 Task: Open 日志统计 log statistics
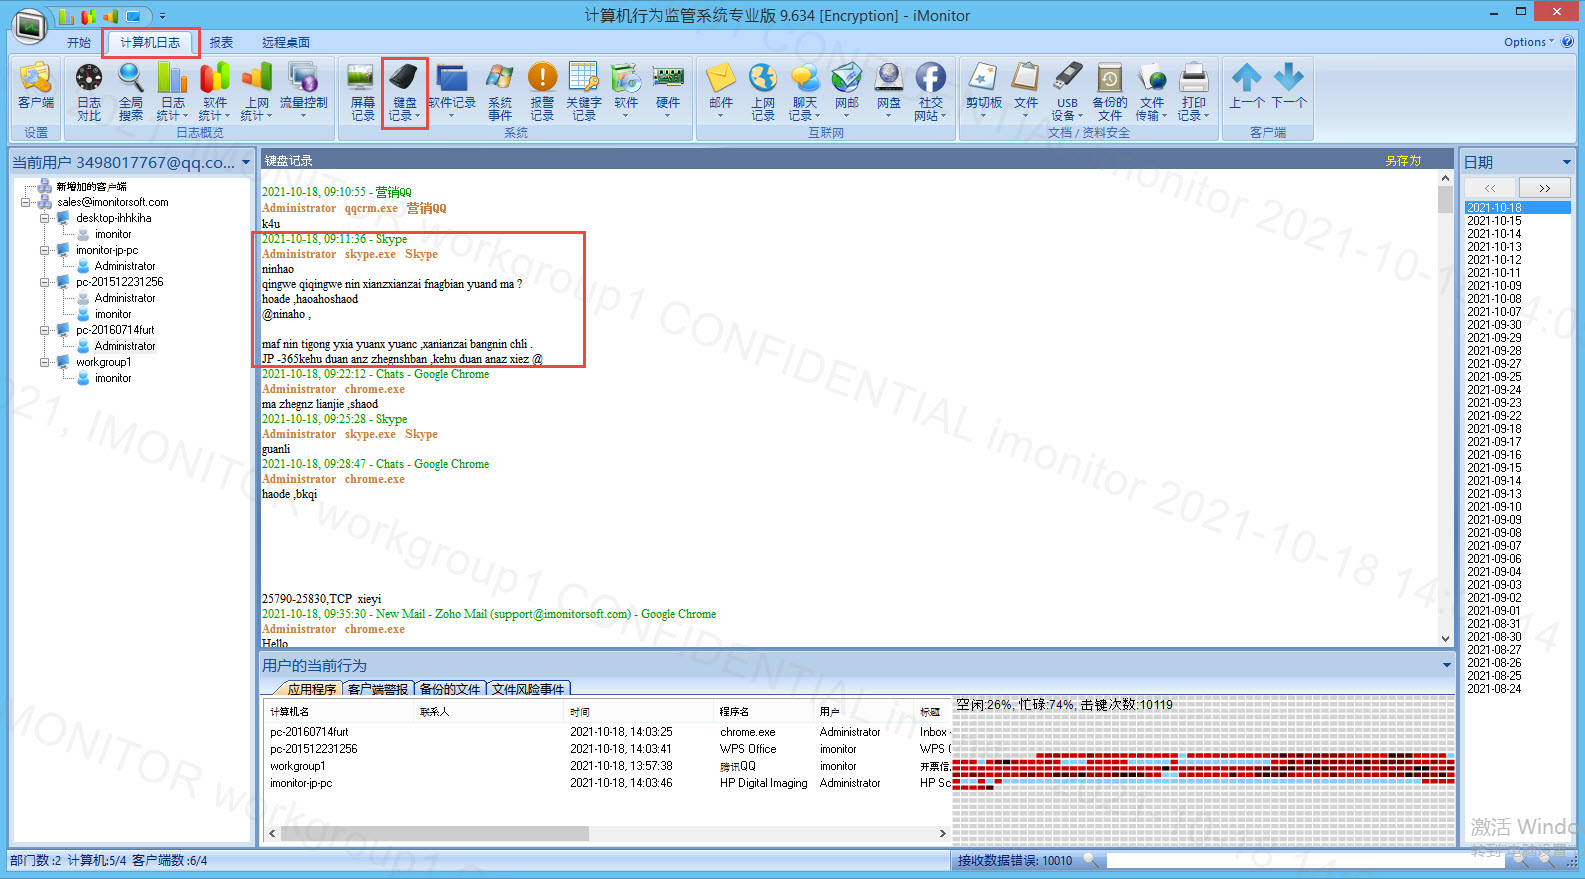click(173, 92)
